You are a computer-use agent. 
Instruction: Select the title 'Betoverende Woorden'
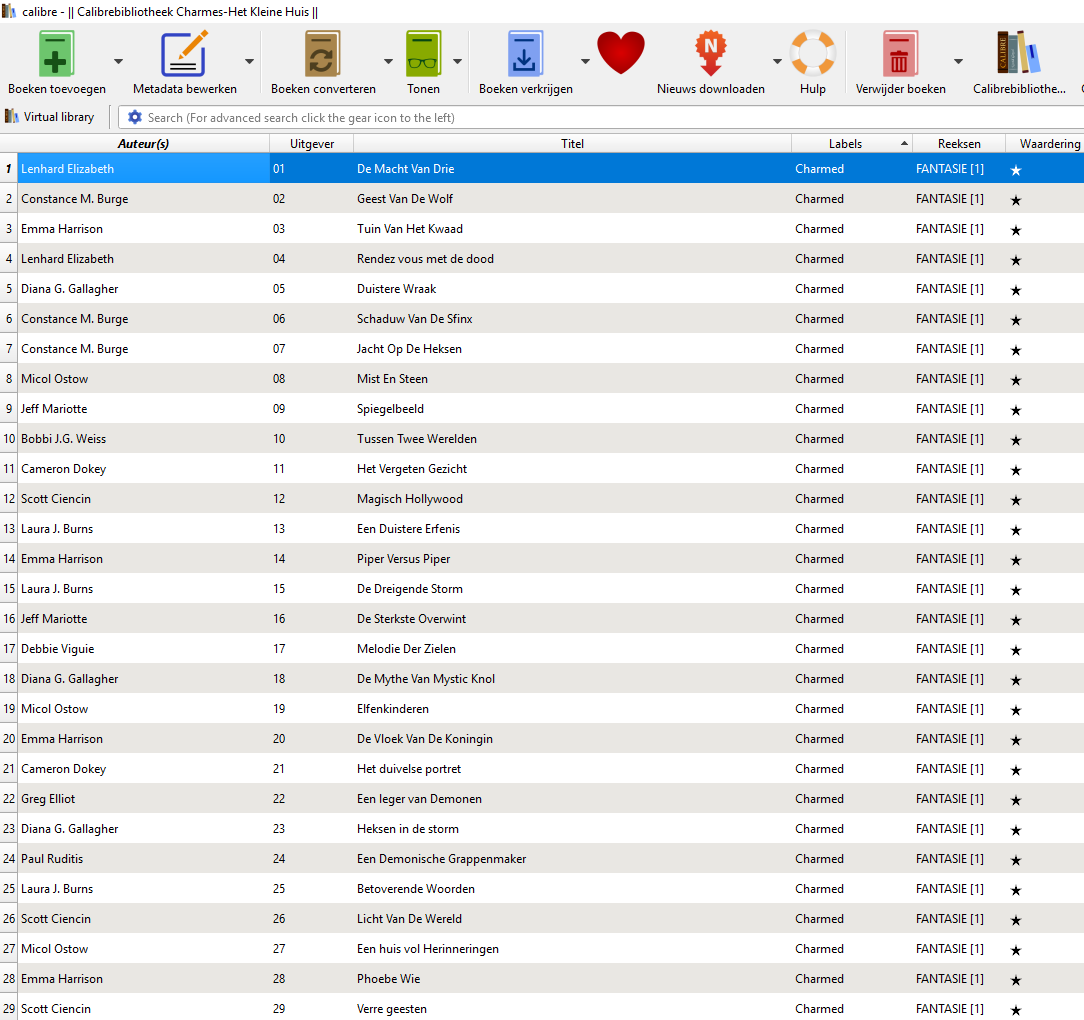coord(416,889)
